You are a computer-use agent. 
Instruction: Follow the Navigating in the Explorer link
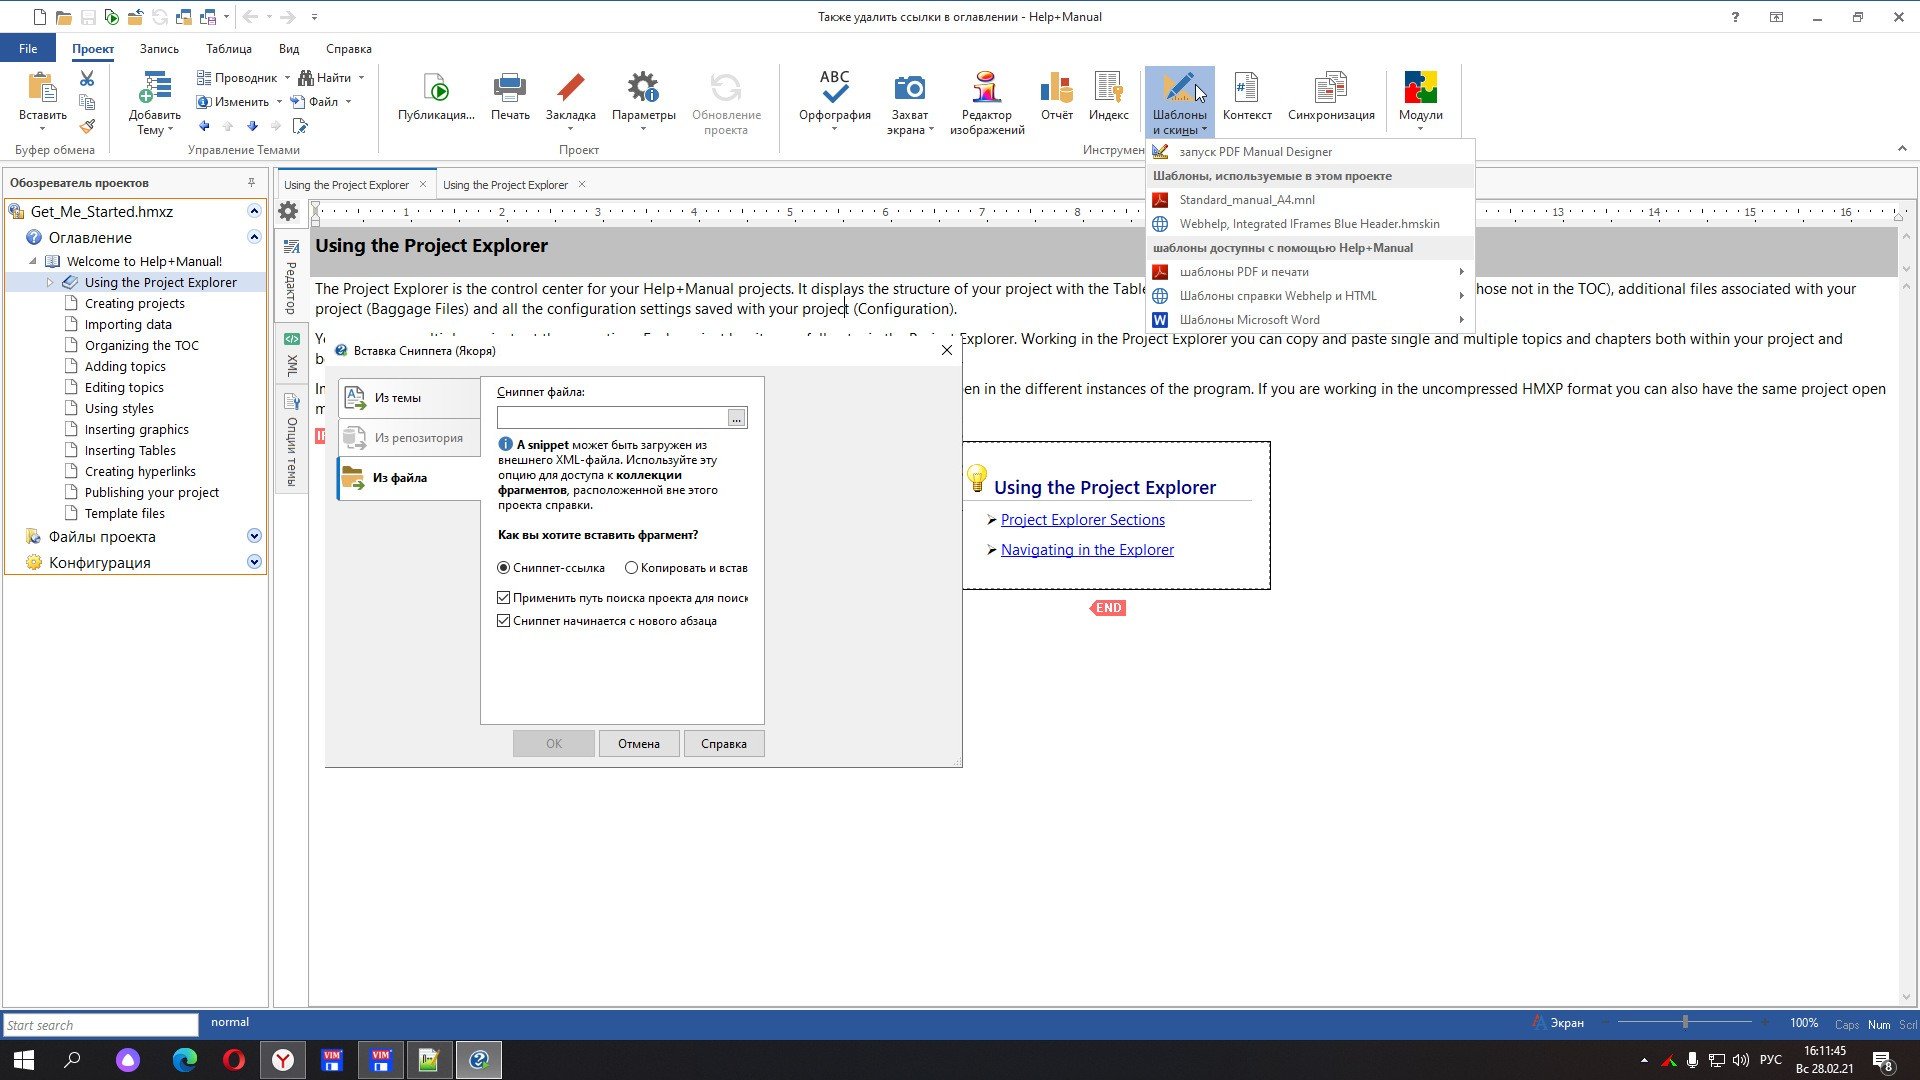point(1087,550)
